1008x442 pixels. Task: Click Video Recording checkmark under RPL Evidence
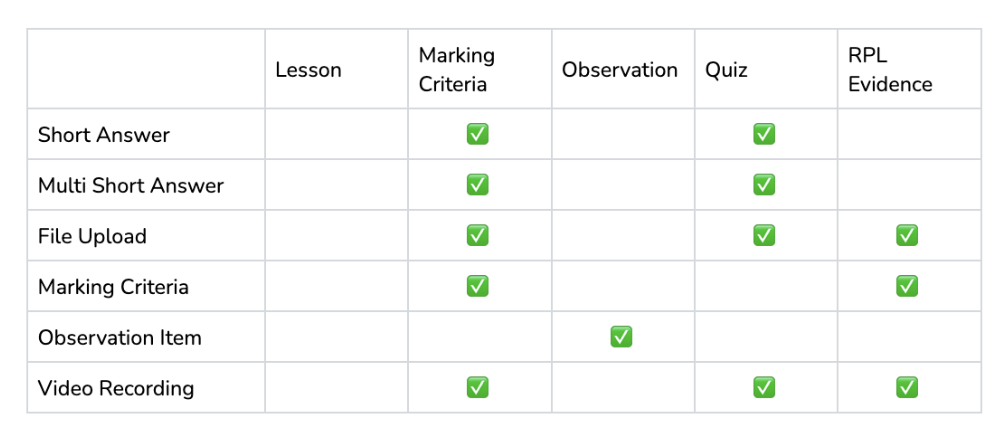tap(907, 387)
